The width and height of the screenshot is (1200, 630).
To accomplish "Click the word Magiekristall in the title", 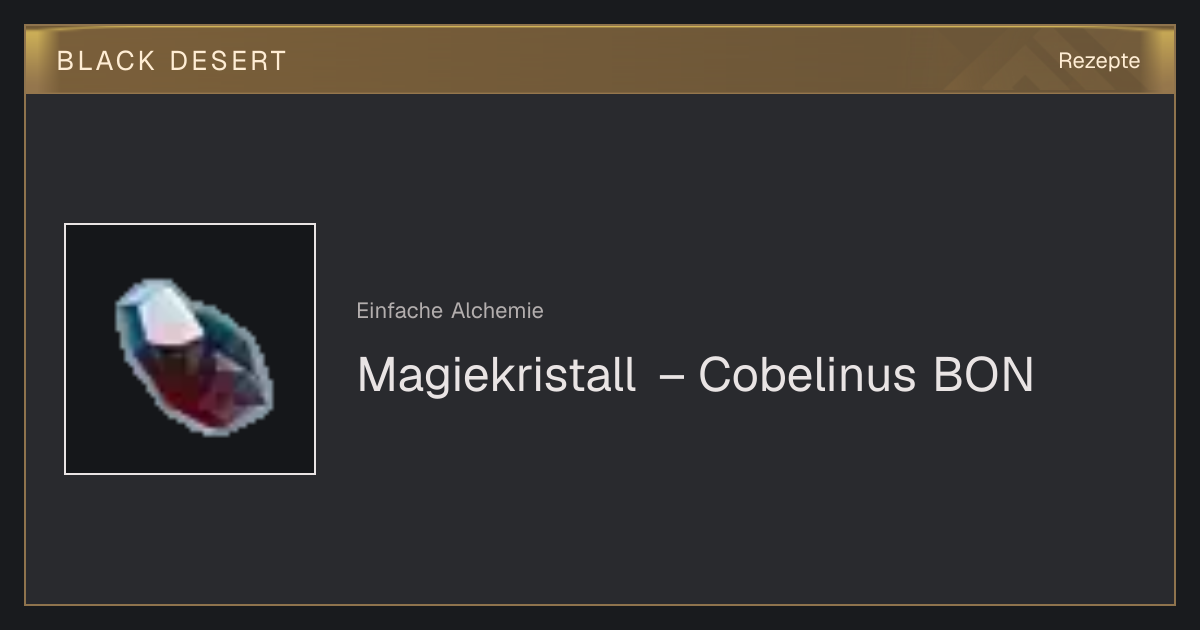I will click(496, 375).
